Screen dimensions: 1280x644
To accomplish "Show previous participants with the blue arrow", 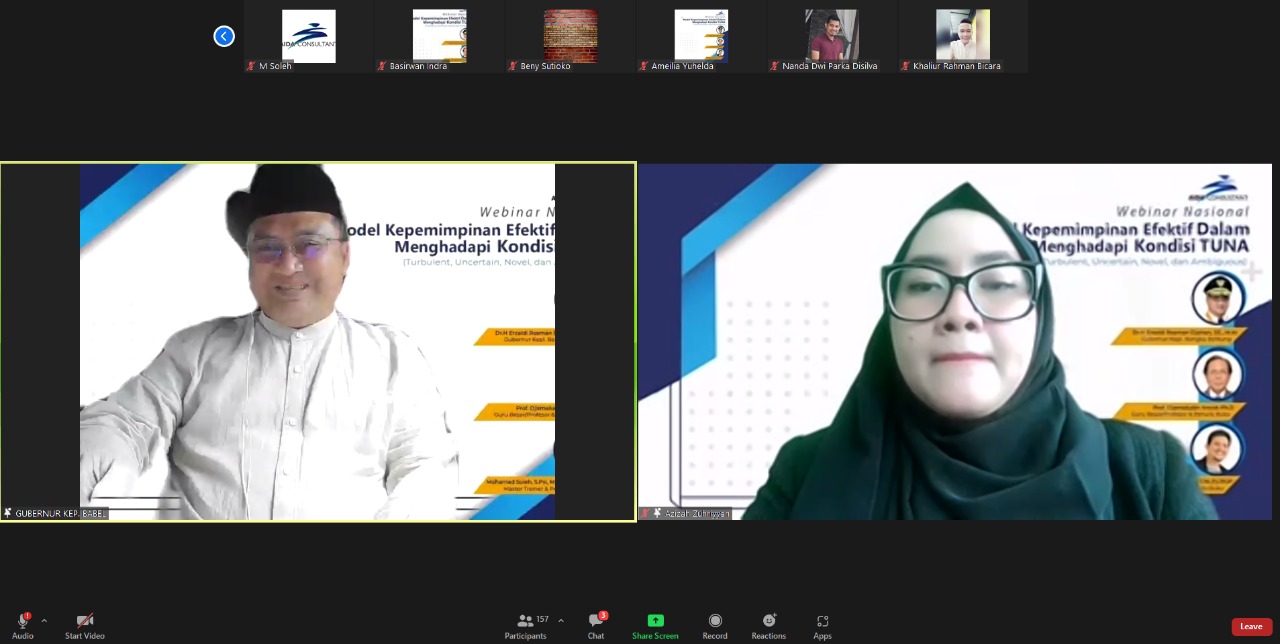I will click(x=224, y=36).
